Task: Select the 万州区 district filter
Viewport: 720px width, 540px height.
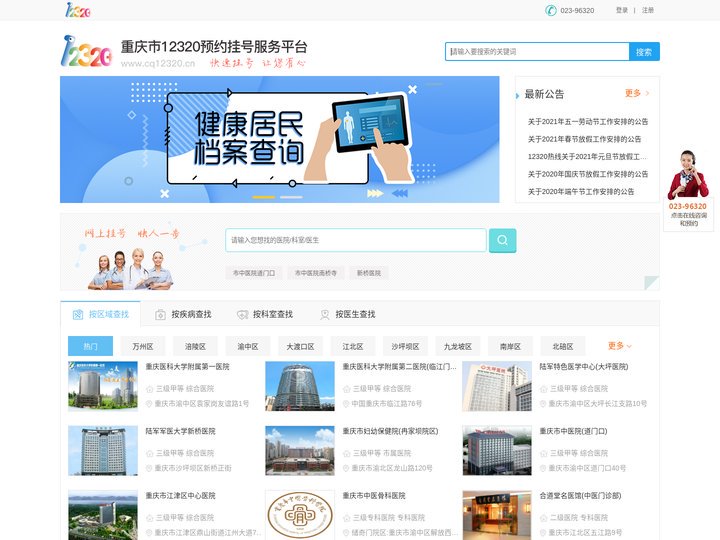Action: (143, 346)
